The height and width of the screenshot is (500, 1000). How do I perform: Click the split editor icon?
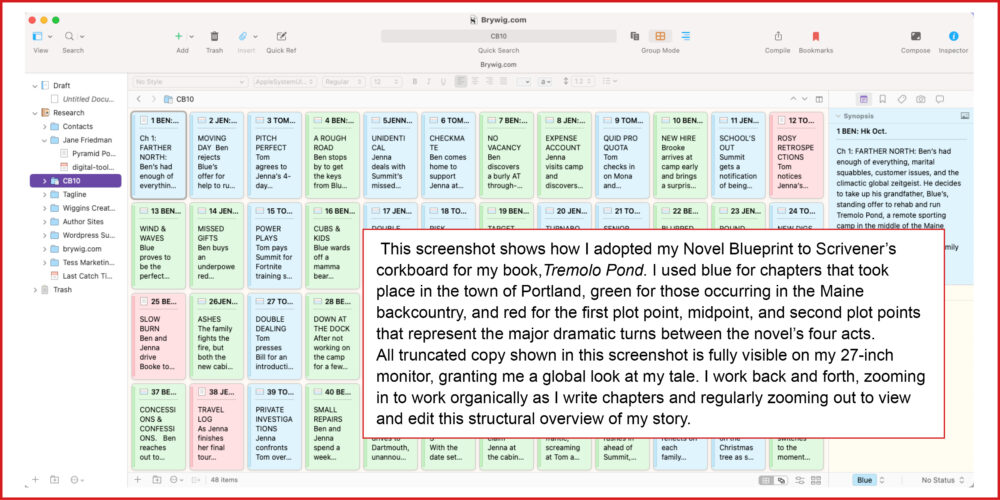(x=820, y=99)
